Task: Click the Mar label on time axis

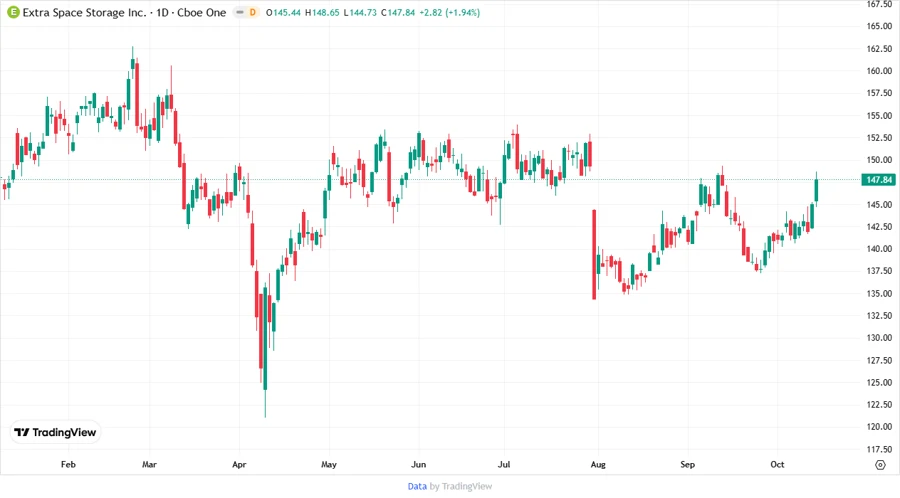Action: click(x=149, y=464)
